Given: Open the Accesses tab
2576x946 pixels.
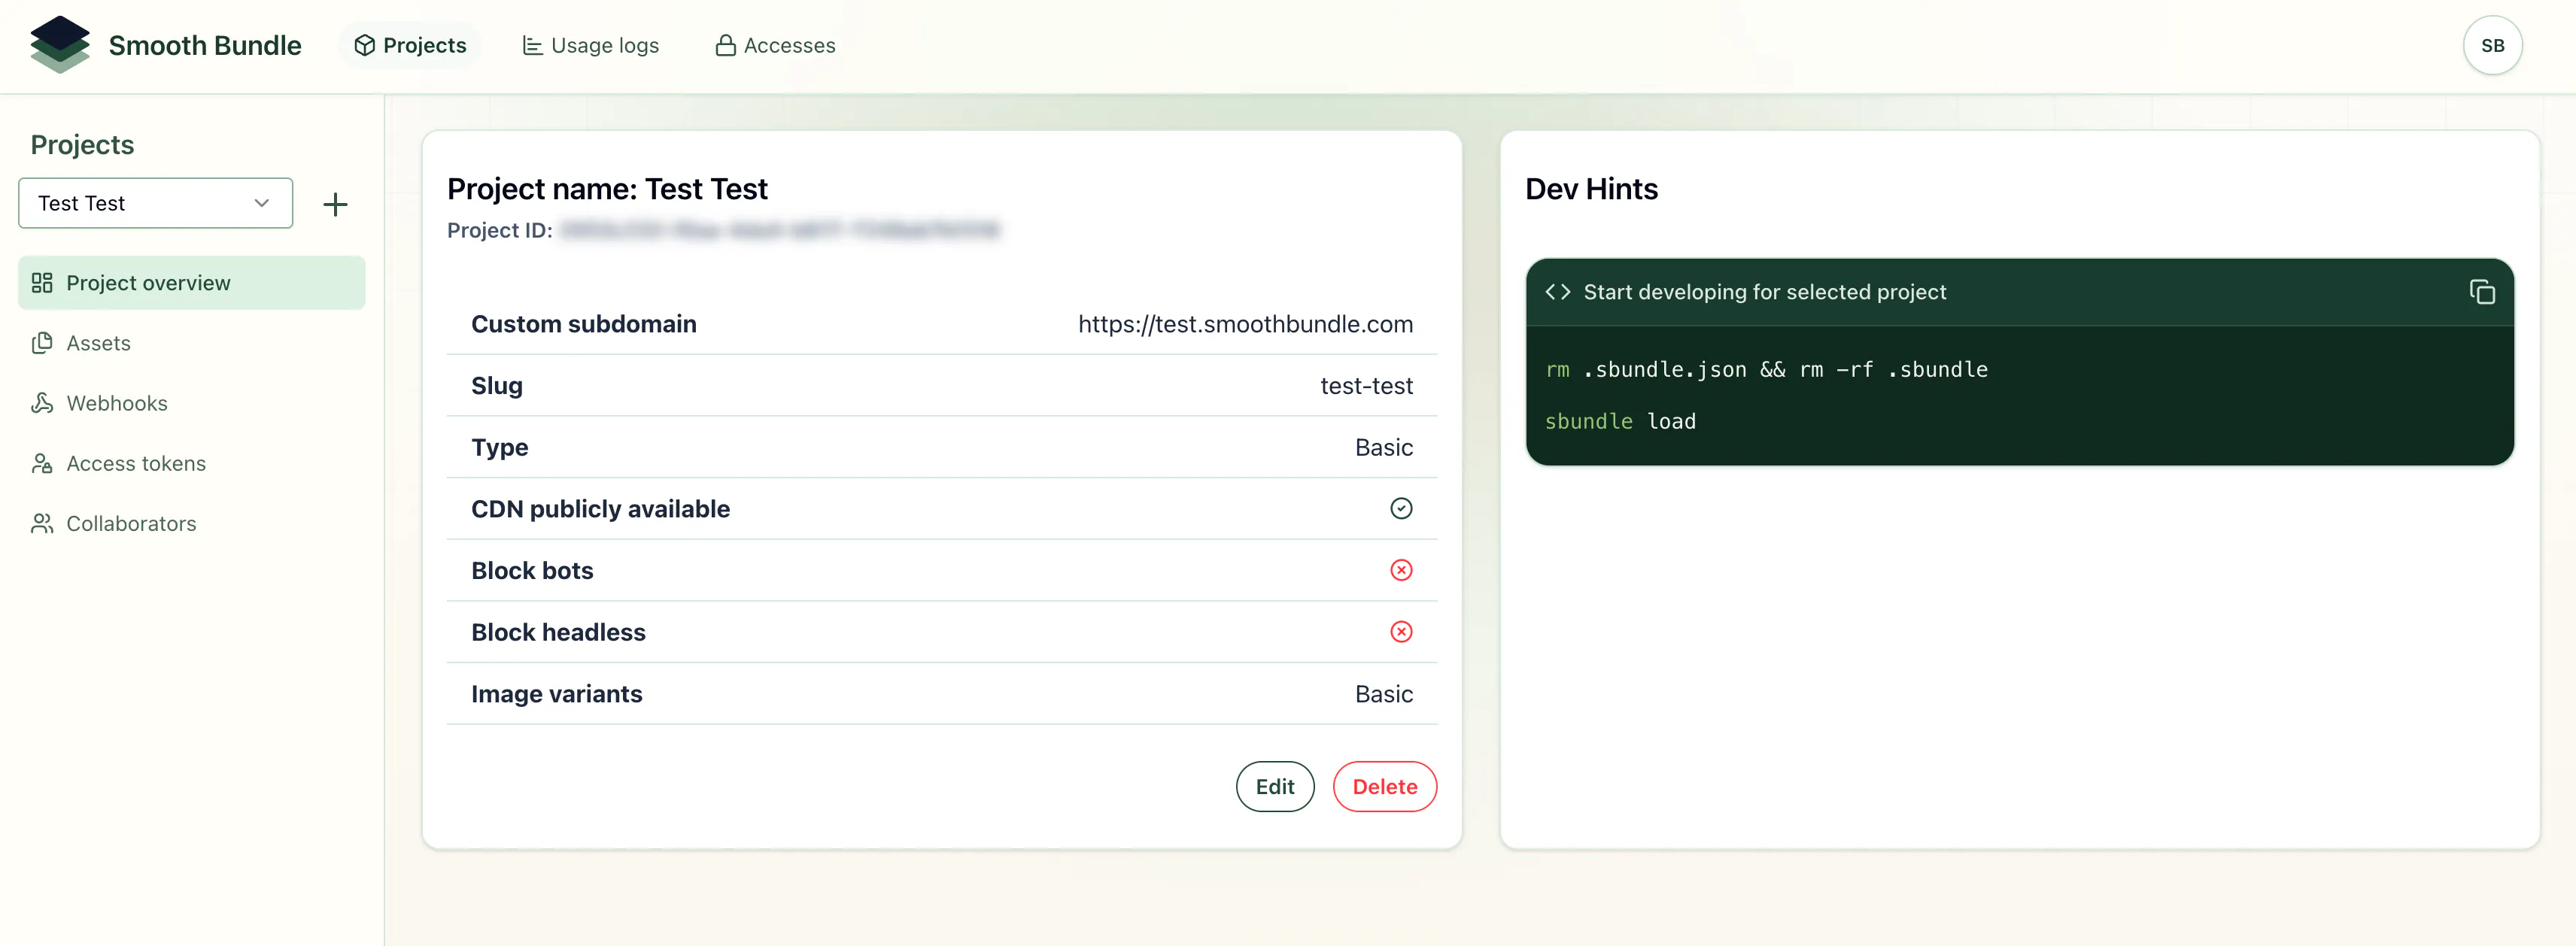Looking at the screenshot, I should (x=775, y=45).
